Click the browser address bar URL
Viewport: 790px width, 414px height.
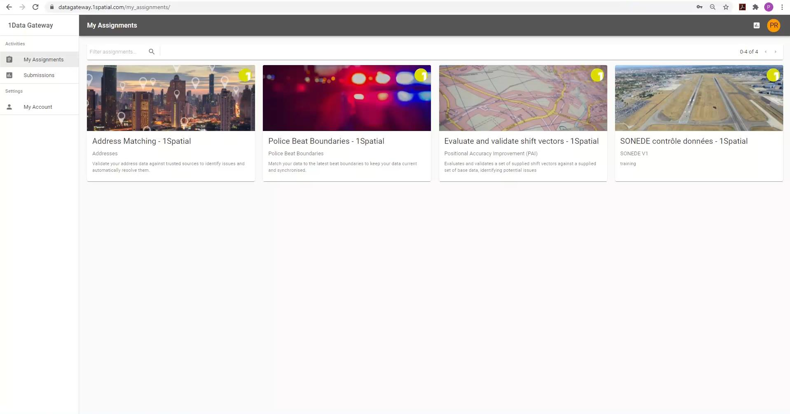coord(114,7)
